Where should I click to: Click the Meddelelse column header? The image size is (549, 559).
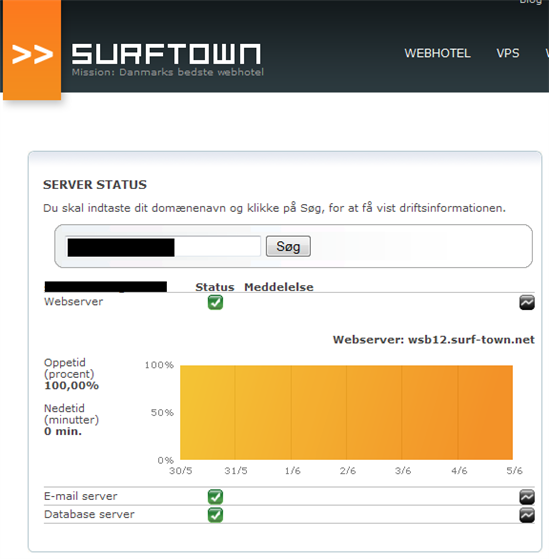tap(279, 287)
